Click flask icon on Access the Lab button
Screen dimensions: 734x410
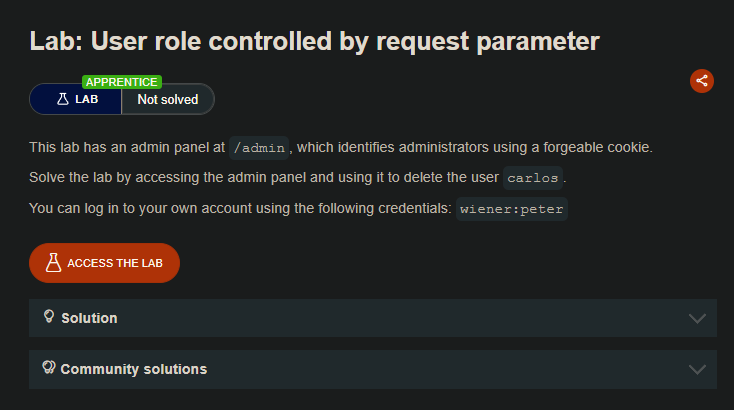pos(54,263)
